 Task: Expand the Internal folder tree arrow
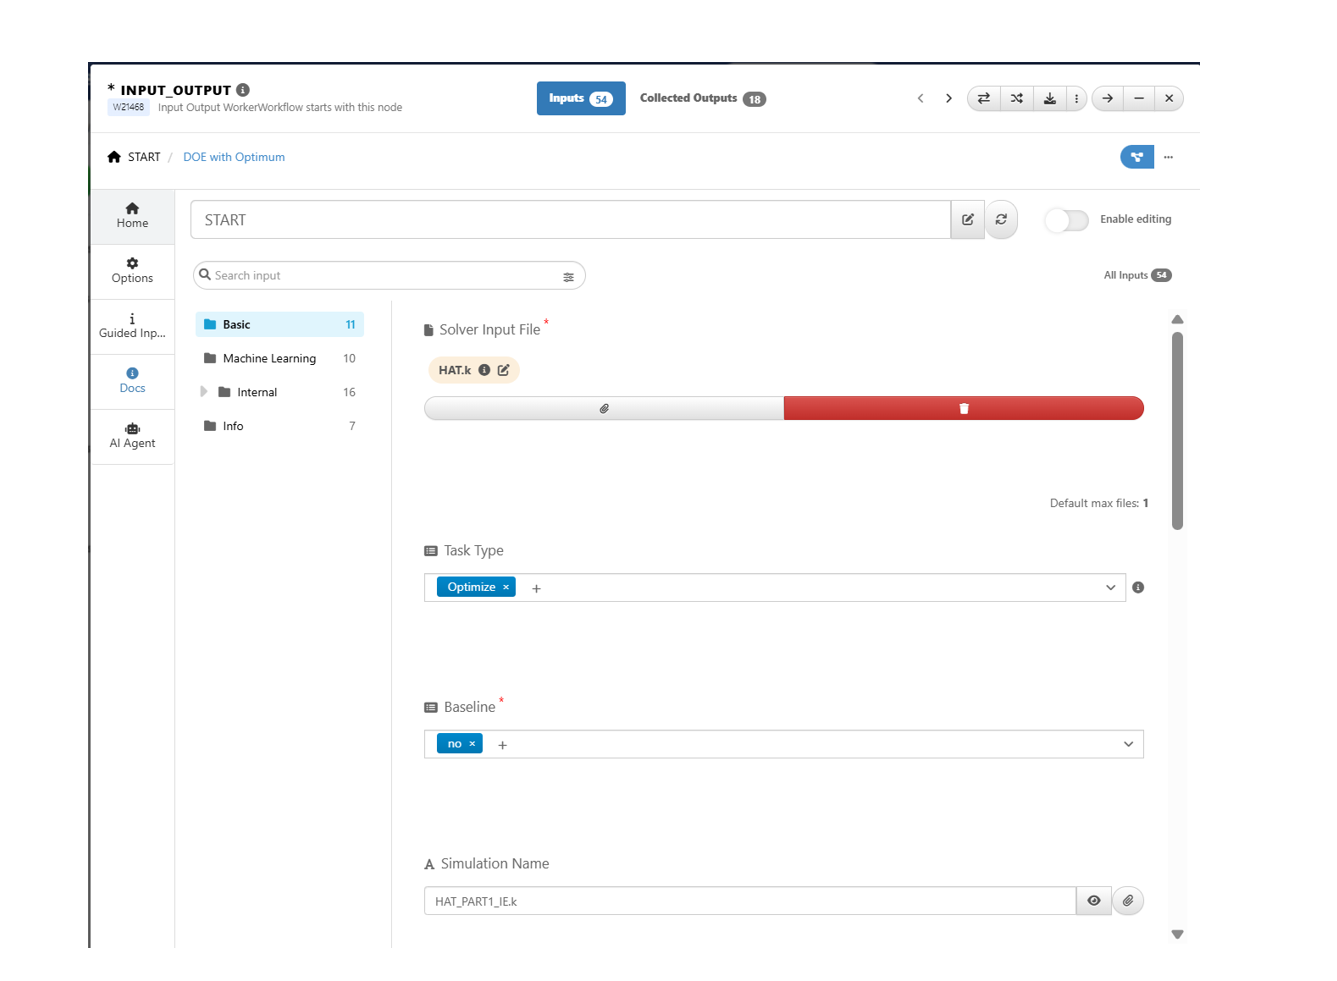coord(204,392)
